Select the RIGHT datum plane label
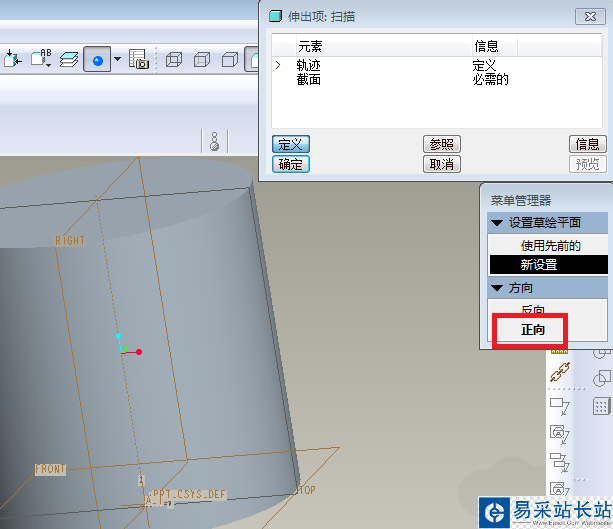This screenshot has height=529, width=613. [x=70, y=240]
